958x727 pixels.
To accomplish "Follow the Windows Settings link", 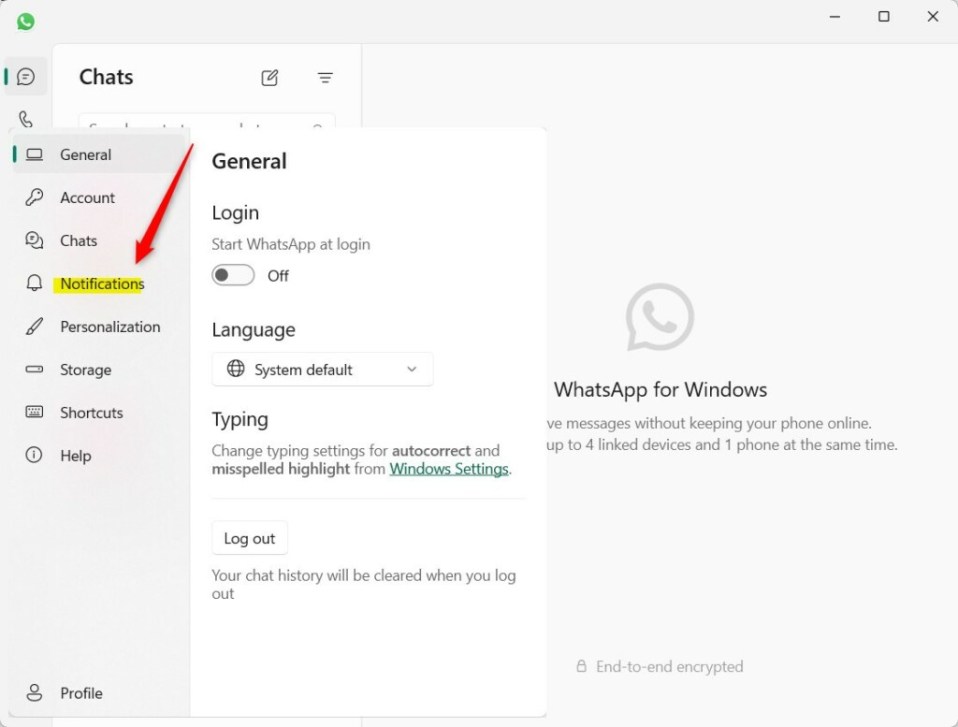I will coord(449,469).
